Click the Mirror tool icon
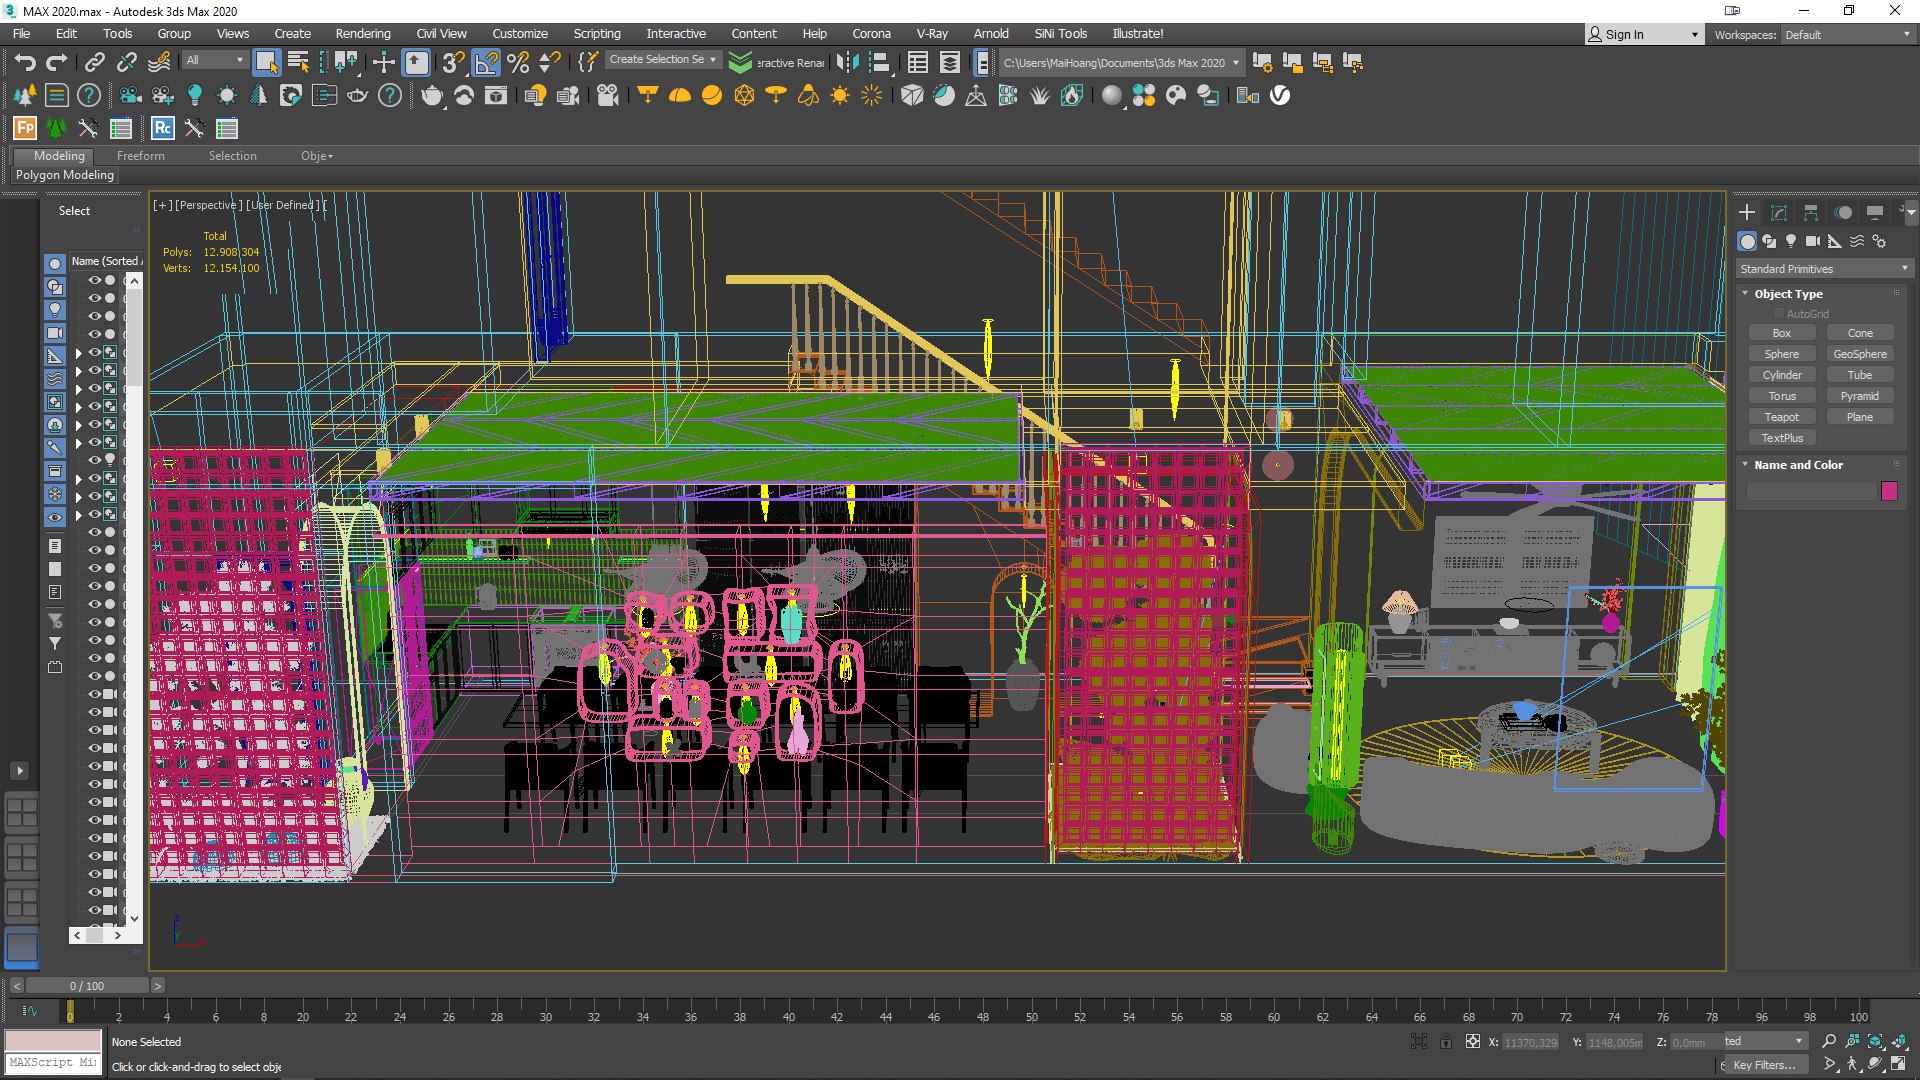 coord(847,62)
